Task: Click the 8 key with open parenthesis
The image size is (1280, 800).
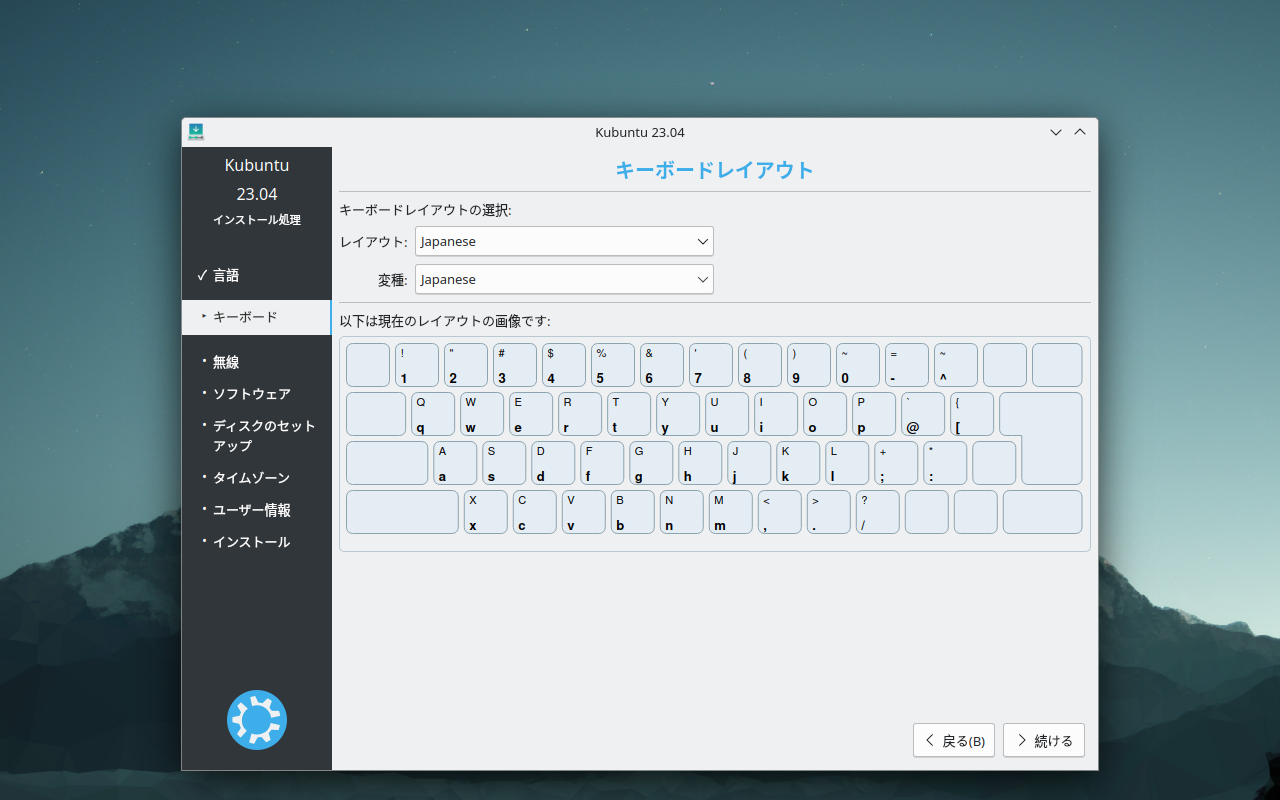Action: pos(760,365)
